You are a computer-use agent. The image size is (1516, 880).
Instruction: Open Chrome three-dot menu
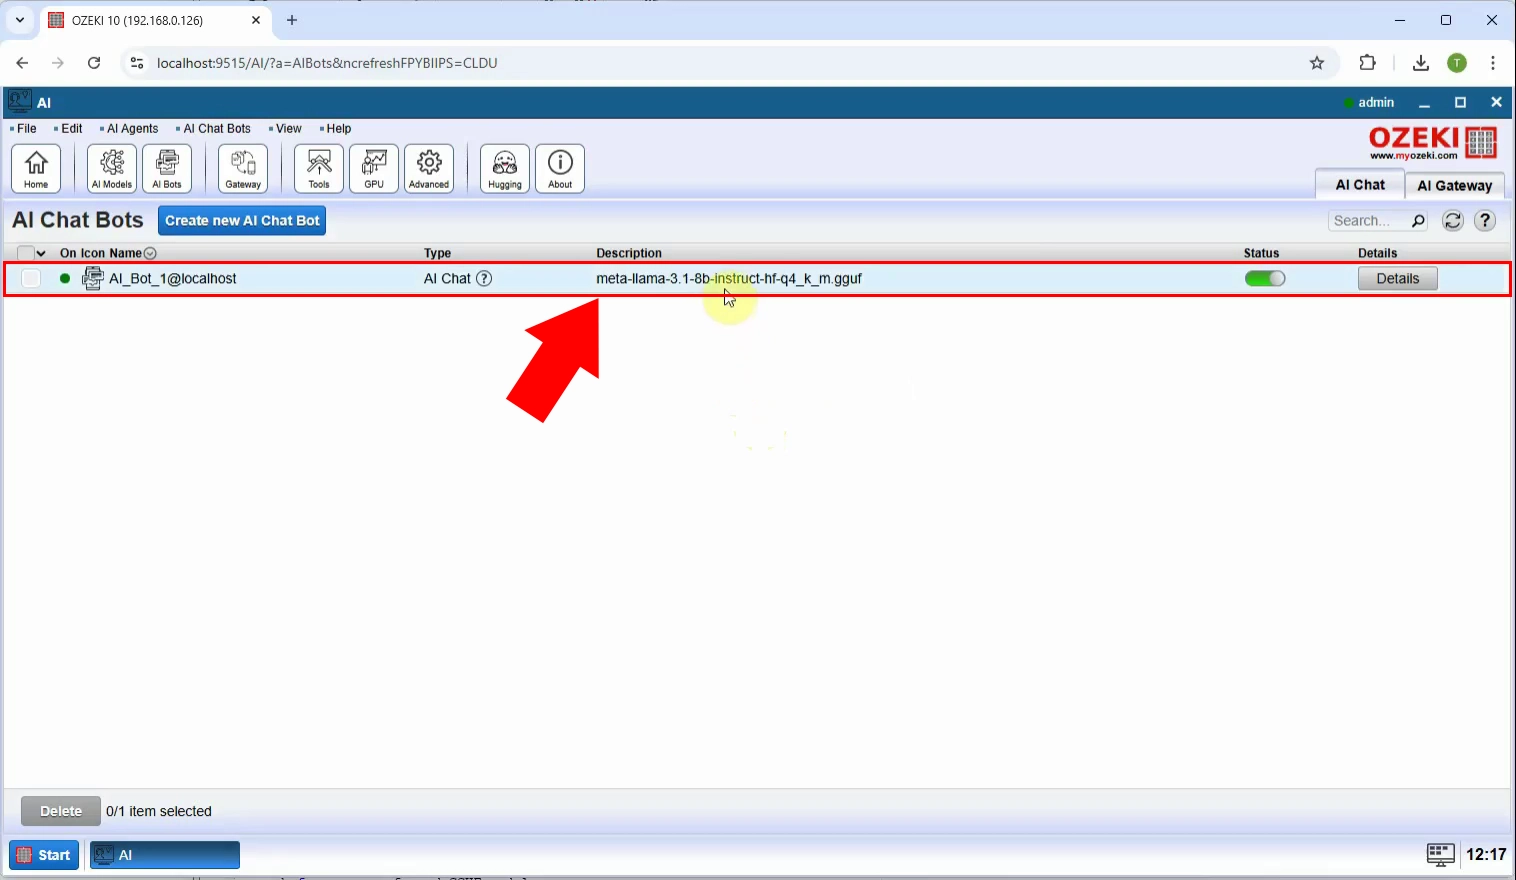1493,63
